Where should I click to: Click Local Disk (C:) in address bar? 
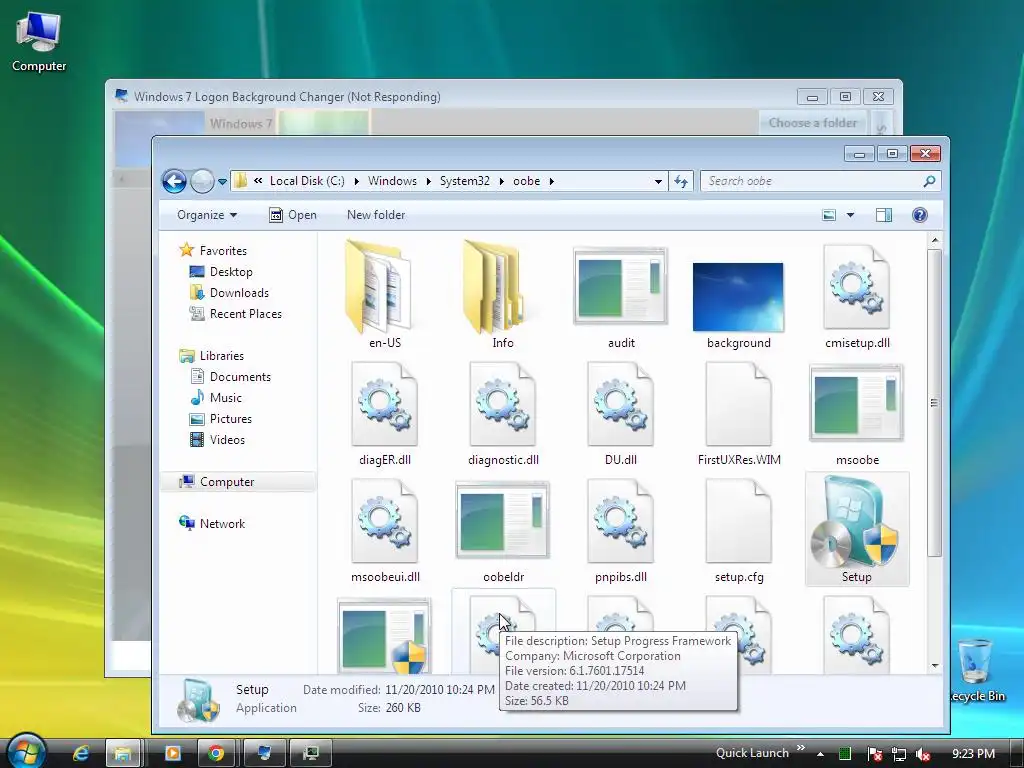(307, 181)
